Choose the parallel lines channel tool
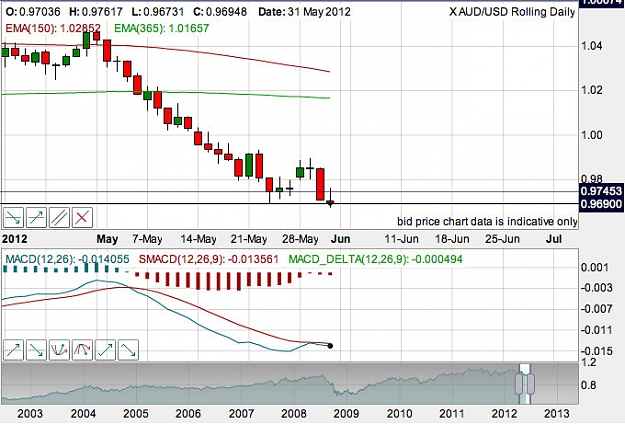 (x=59, y=218)
